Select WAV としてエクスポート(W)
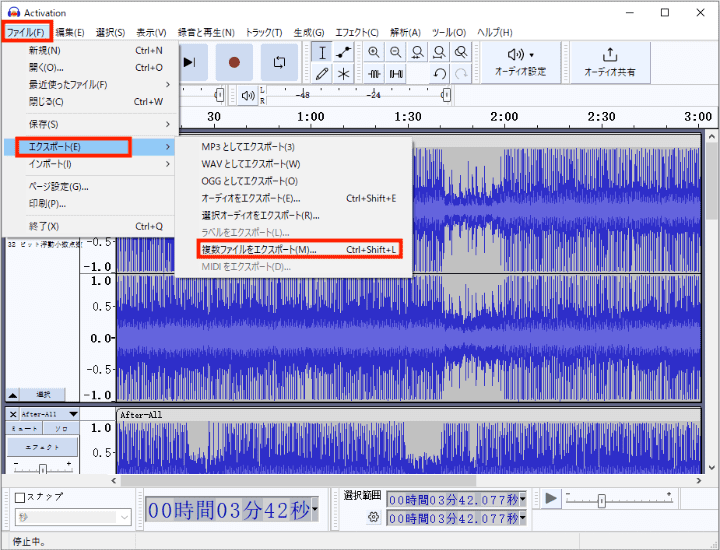Viewport: 720px width, 550px height. [293, 164]
